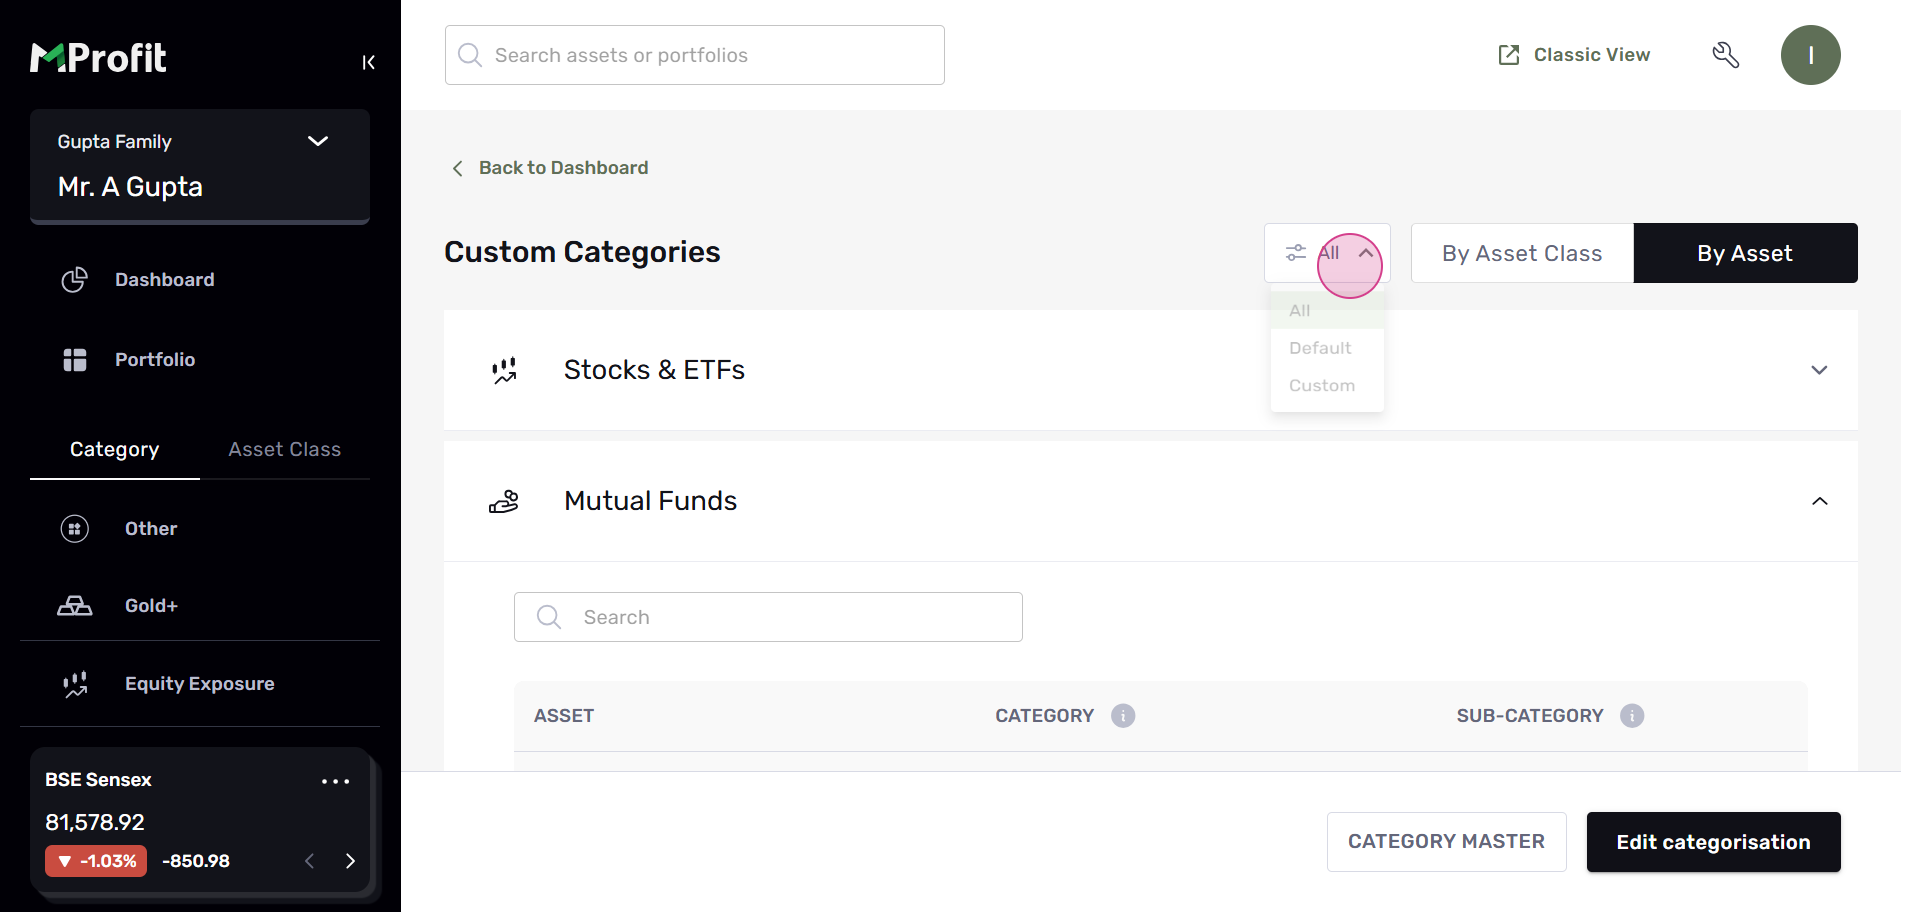Focus the Search assets or portfolios field

pos(694,55)
